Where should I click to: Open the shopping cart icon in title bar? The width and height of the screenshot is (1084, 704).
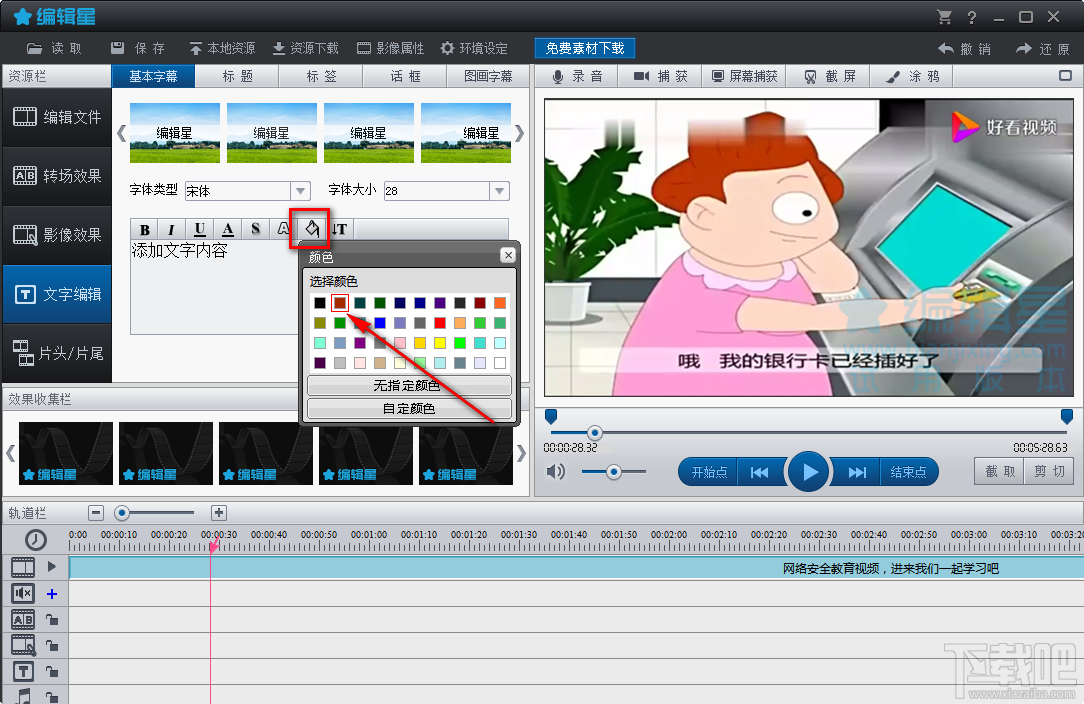944,17
